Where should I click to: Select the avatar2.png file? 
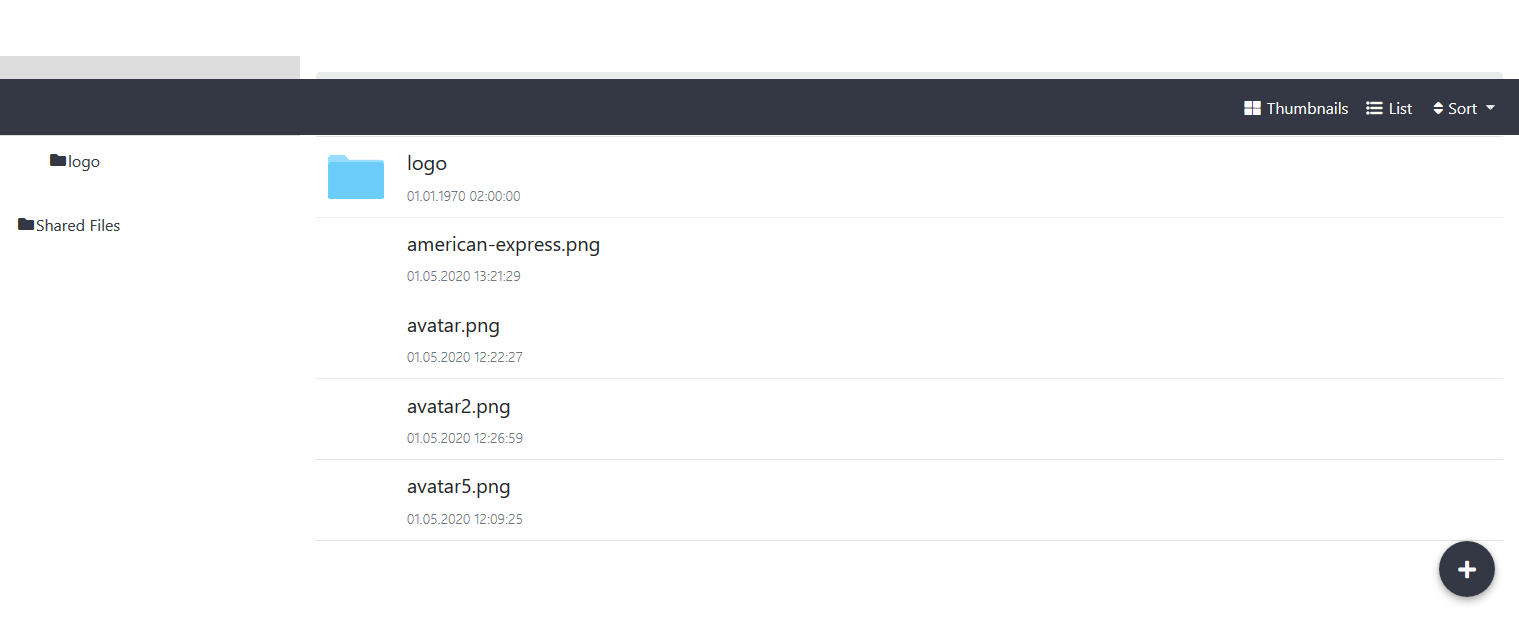click(x=458, y=406)
